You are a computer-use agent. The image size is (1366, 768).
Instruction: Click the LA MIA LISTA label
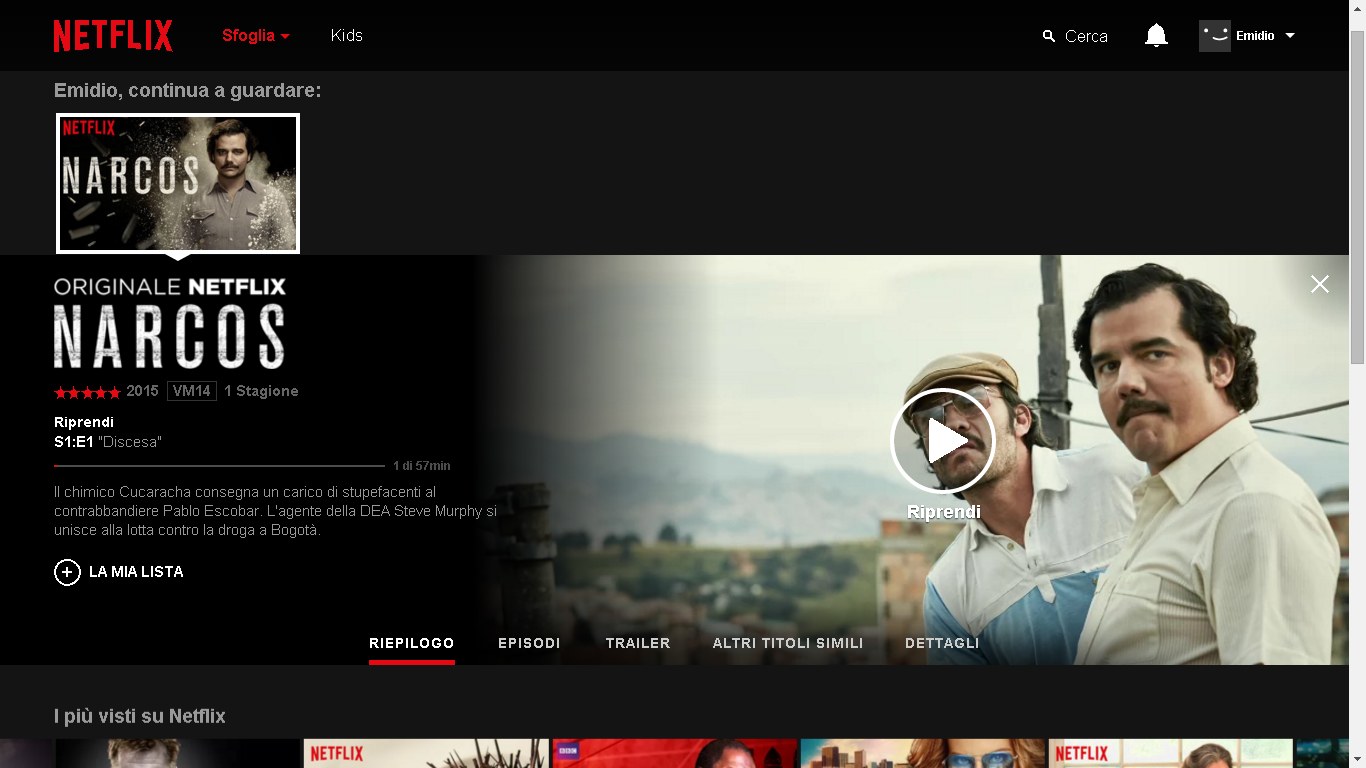tap(136, 572)
